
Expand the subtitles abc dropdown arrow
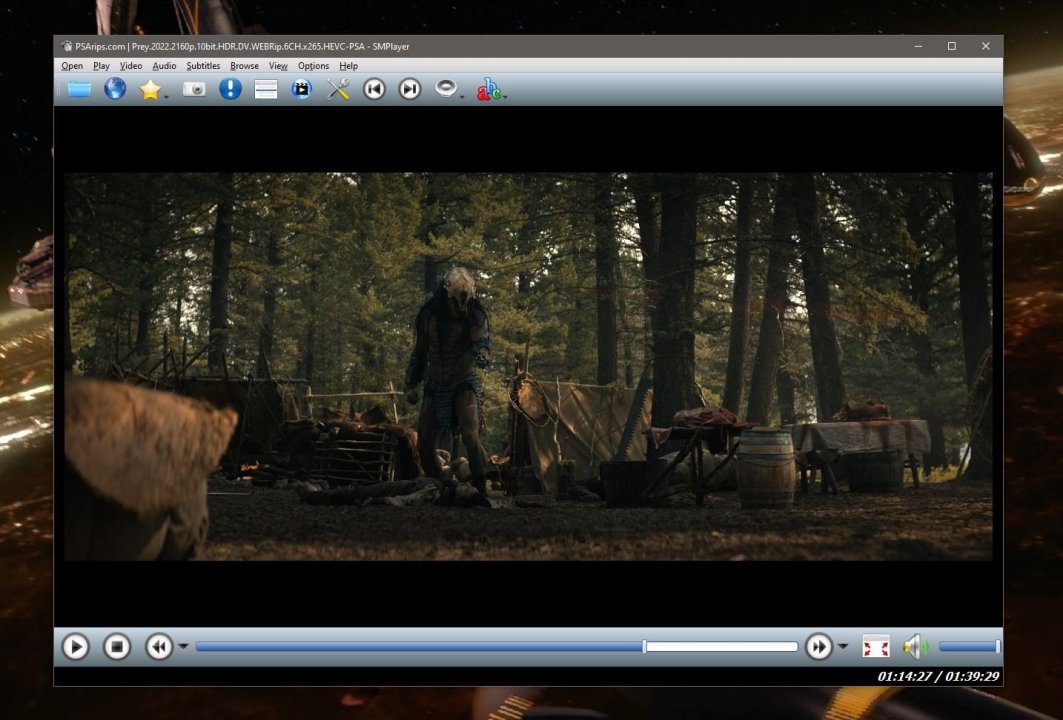point(505,95)
